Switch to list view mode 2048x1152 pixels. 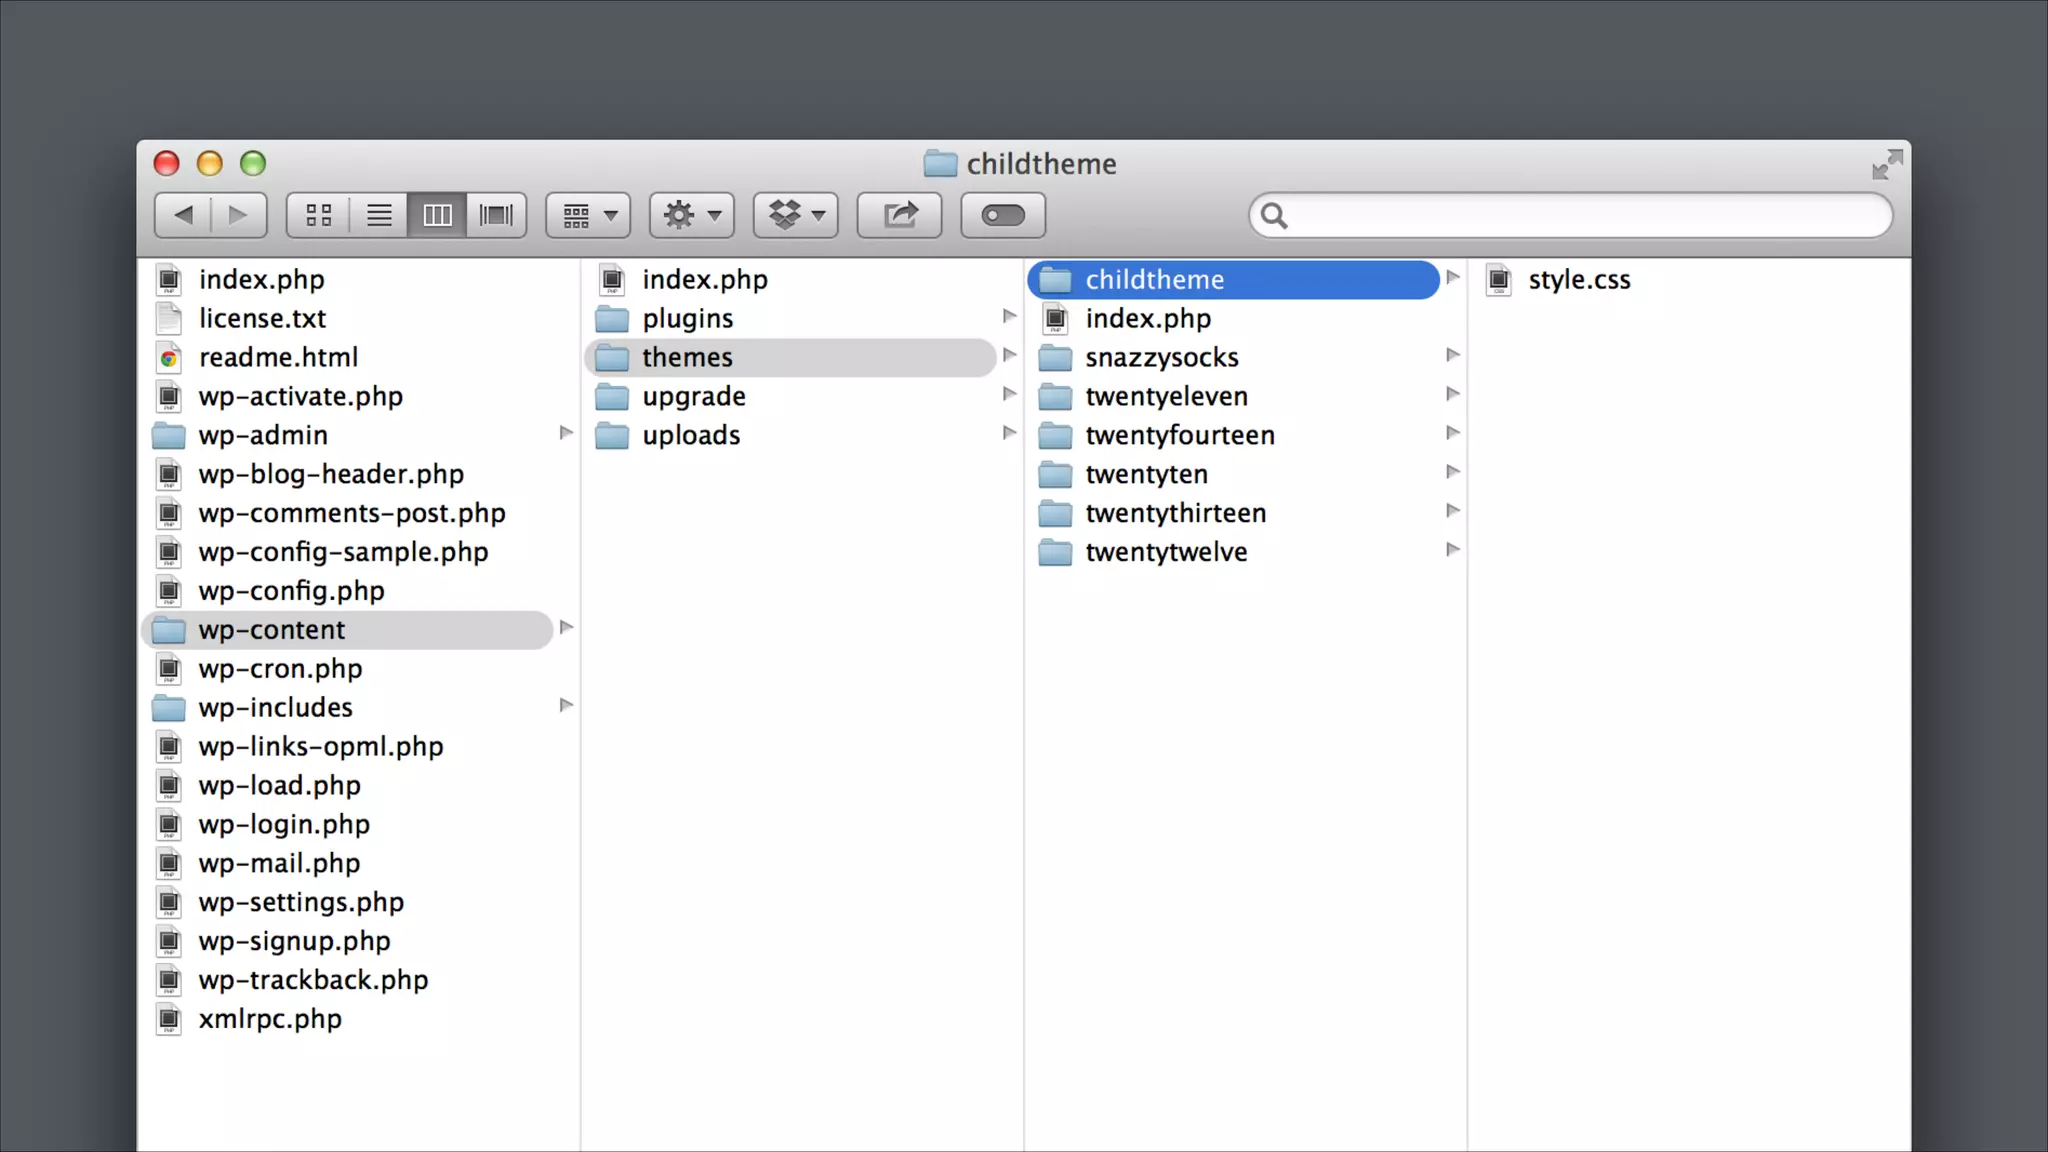click(x=379, y=215)
